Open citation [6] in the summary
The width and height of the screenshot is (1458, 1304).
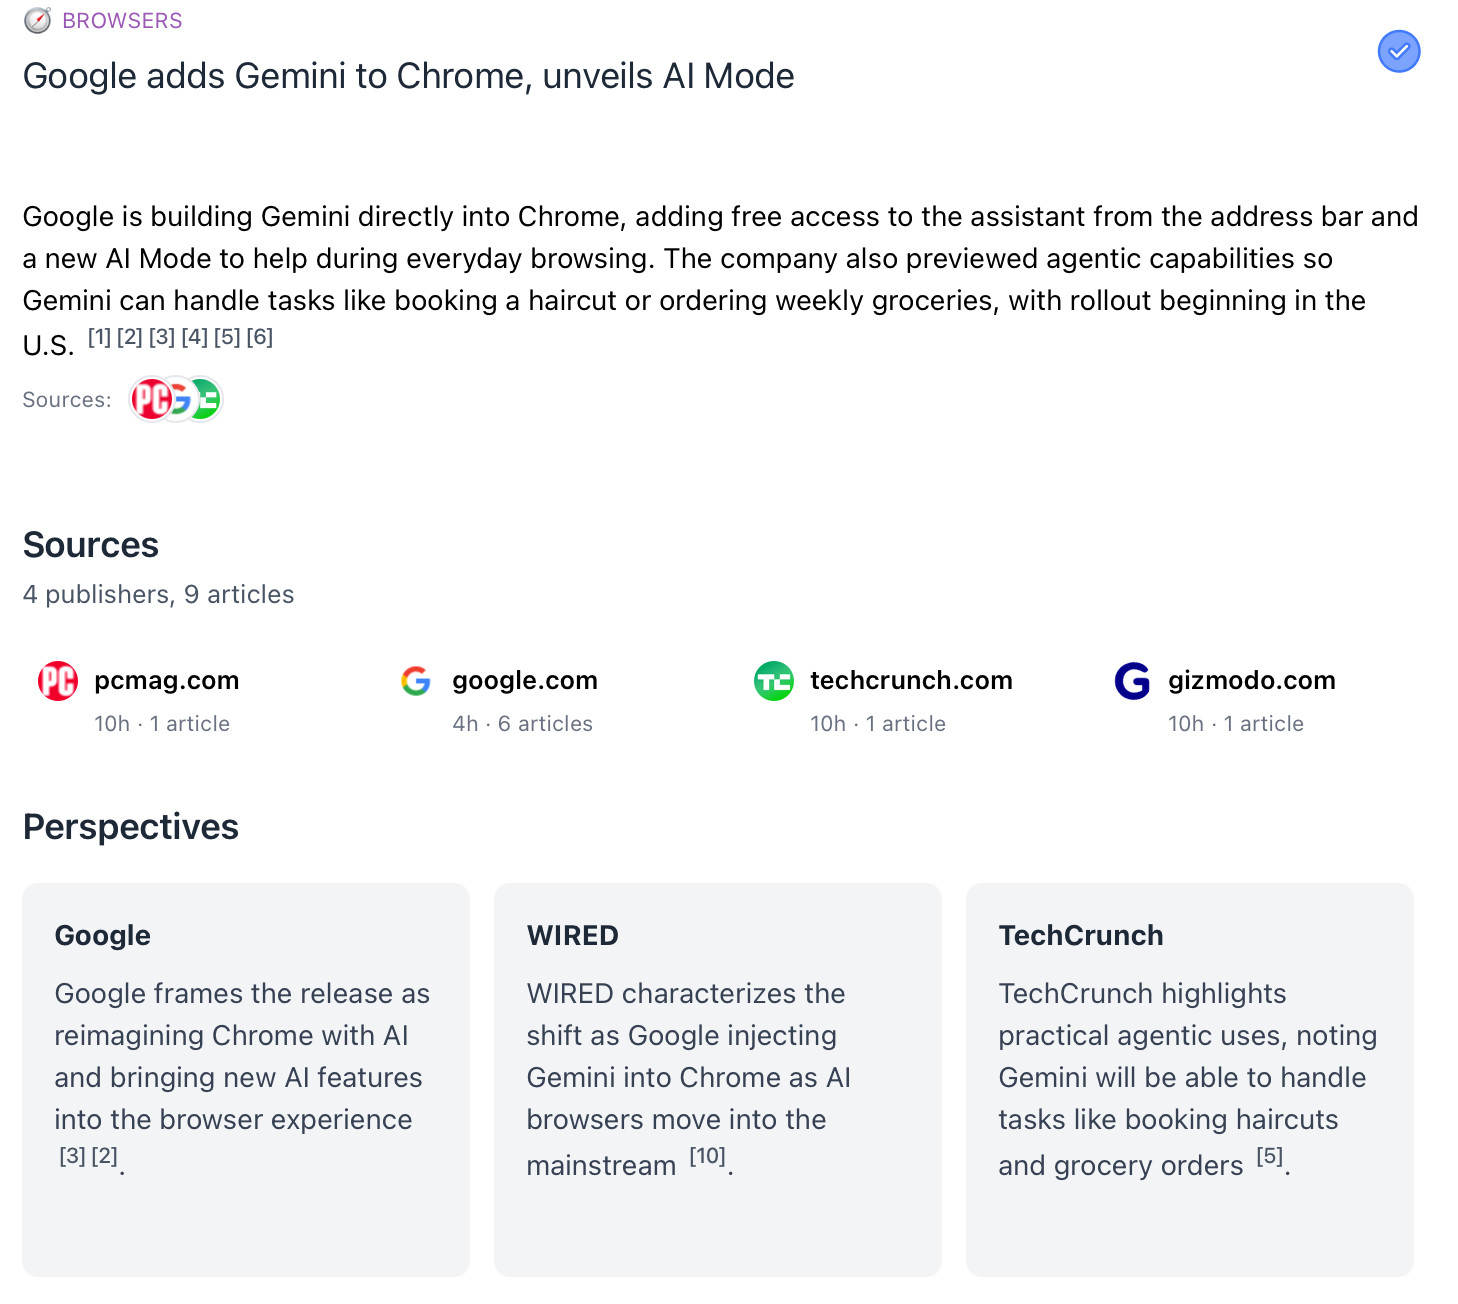[x=260, y=337]
